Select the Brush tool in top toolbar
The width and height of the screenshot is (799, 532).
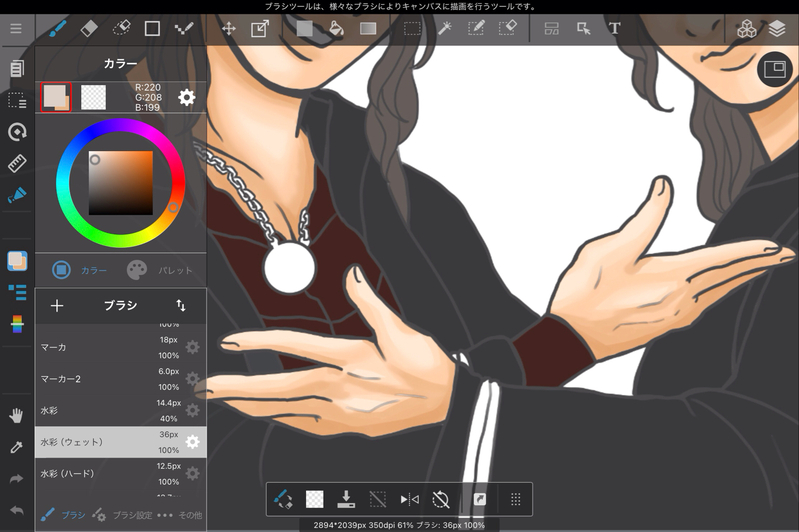coord(58,29)
